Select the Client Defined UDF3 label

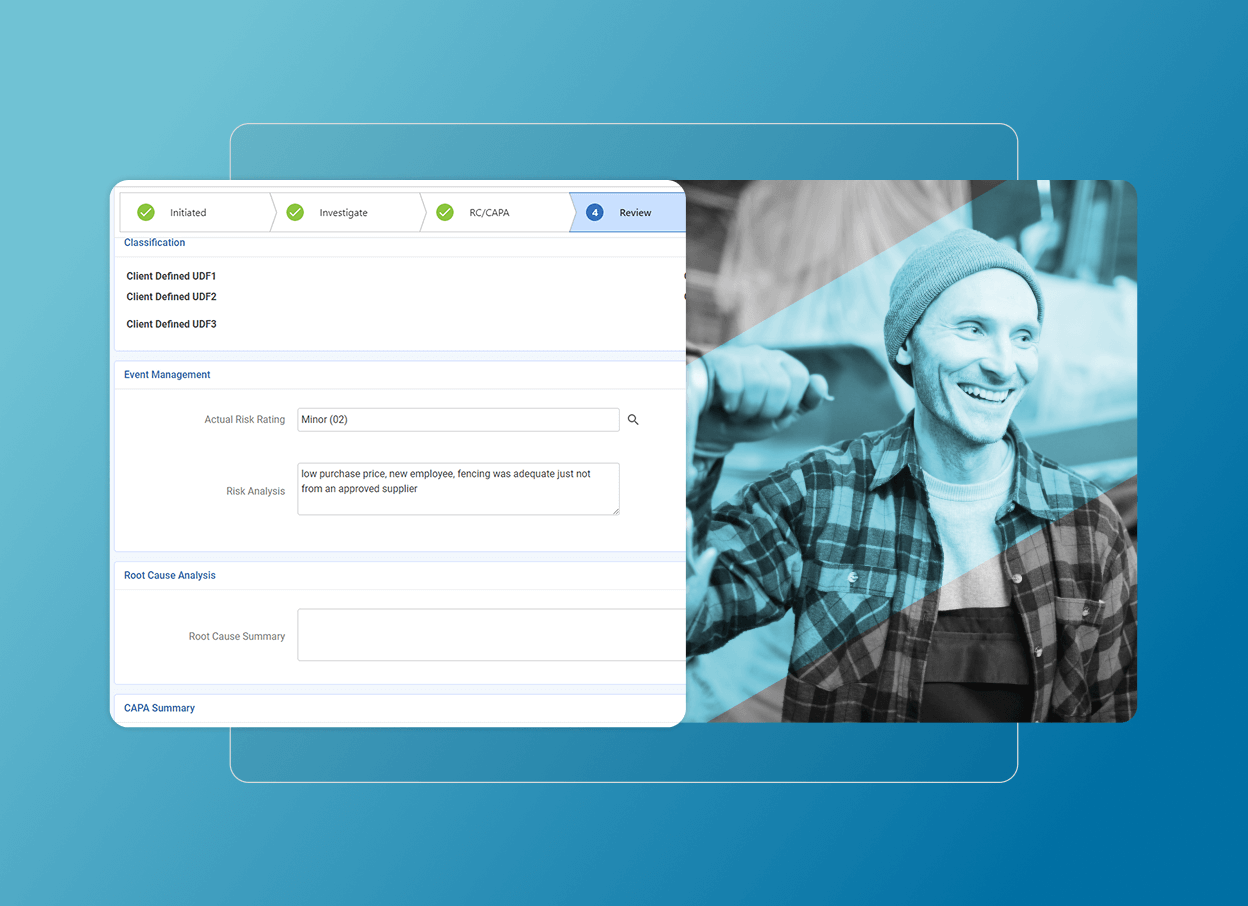171,323
